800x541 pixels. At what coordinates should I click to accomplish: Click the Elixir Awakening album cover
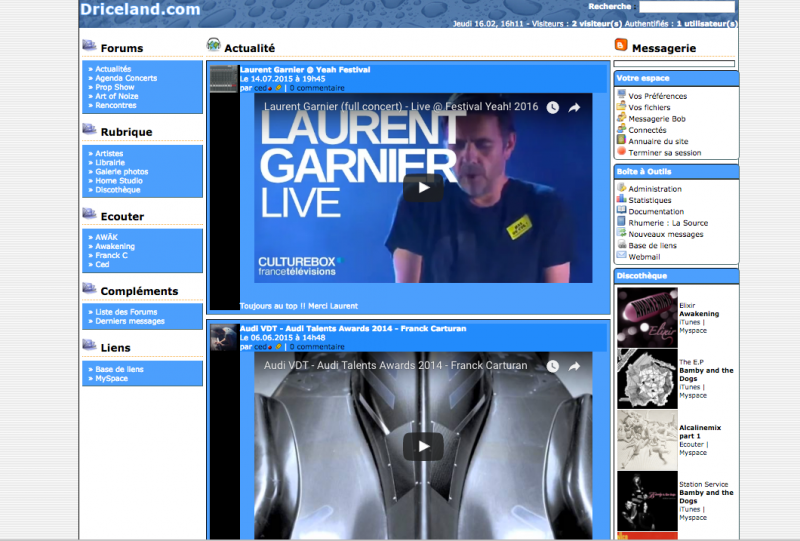pyautogui.click(x=647, y=317)
